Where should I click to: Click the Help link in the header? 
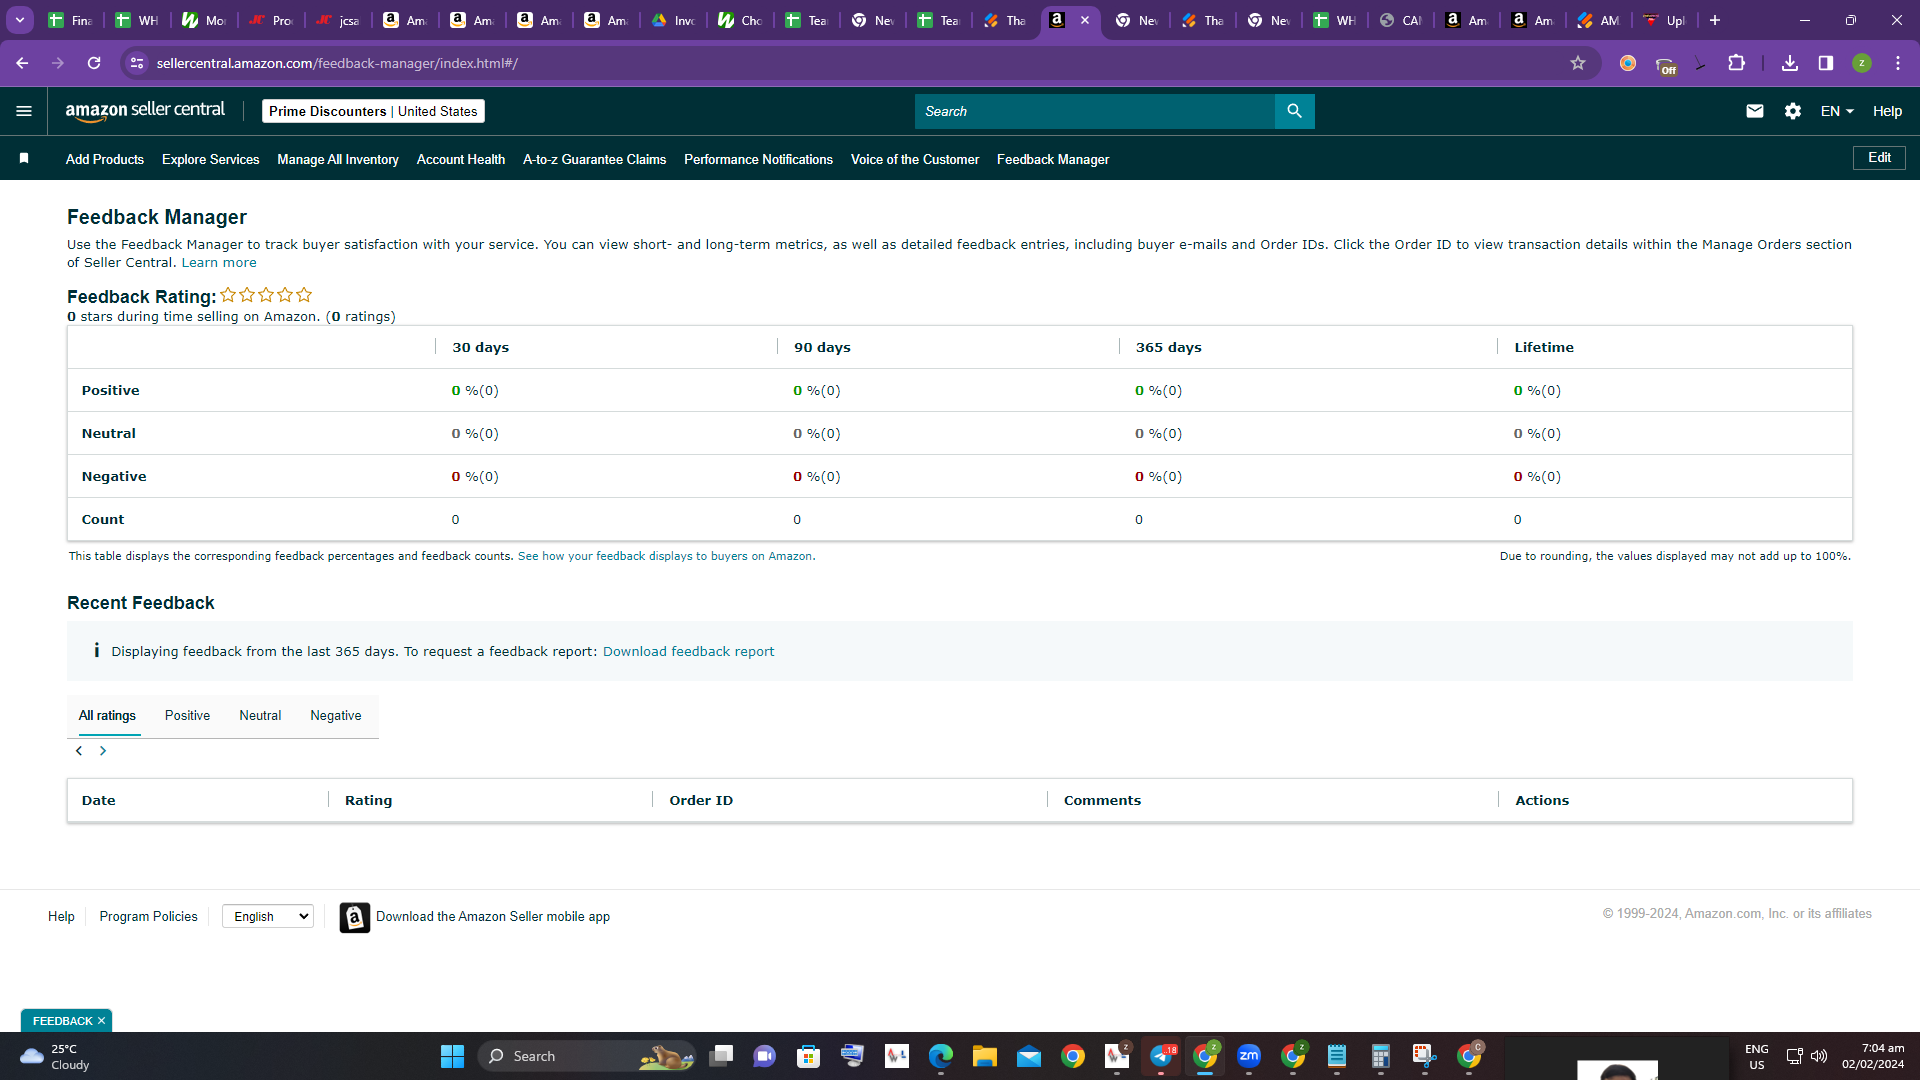[1887, 111]
